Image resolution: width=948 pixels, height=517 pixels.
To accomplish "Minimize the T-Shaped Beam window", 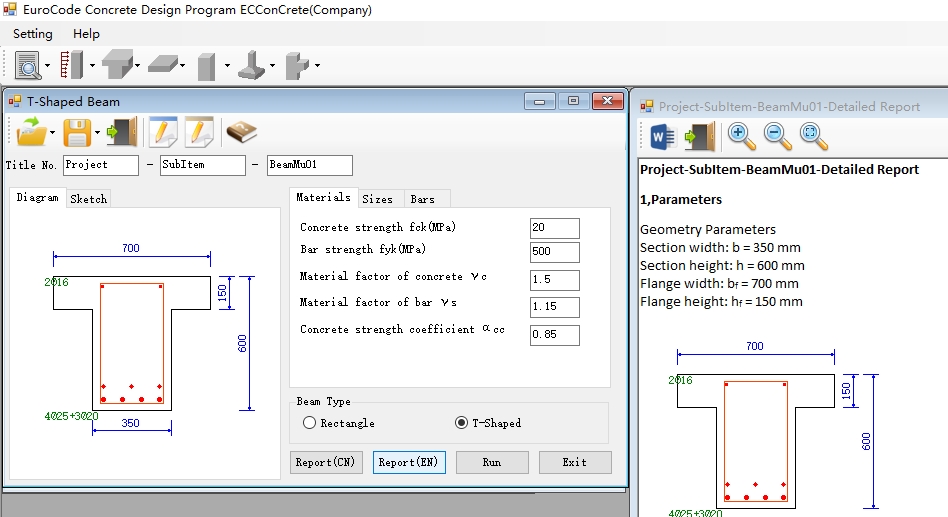I will pyautogui.click(x=540, y=101).
